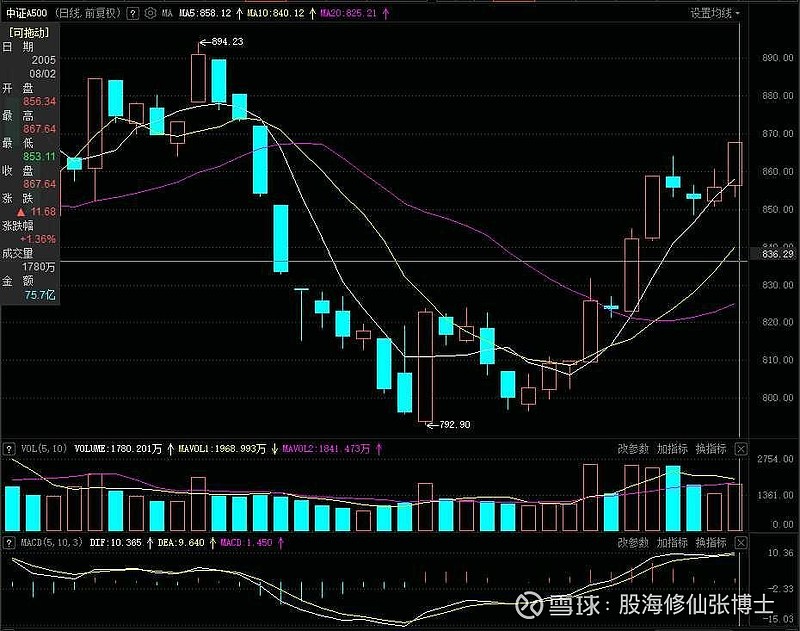Close the MACD indicator panel
800x631 pixels.
[741, 543]
